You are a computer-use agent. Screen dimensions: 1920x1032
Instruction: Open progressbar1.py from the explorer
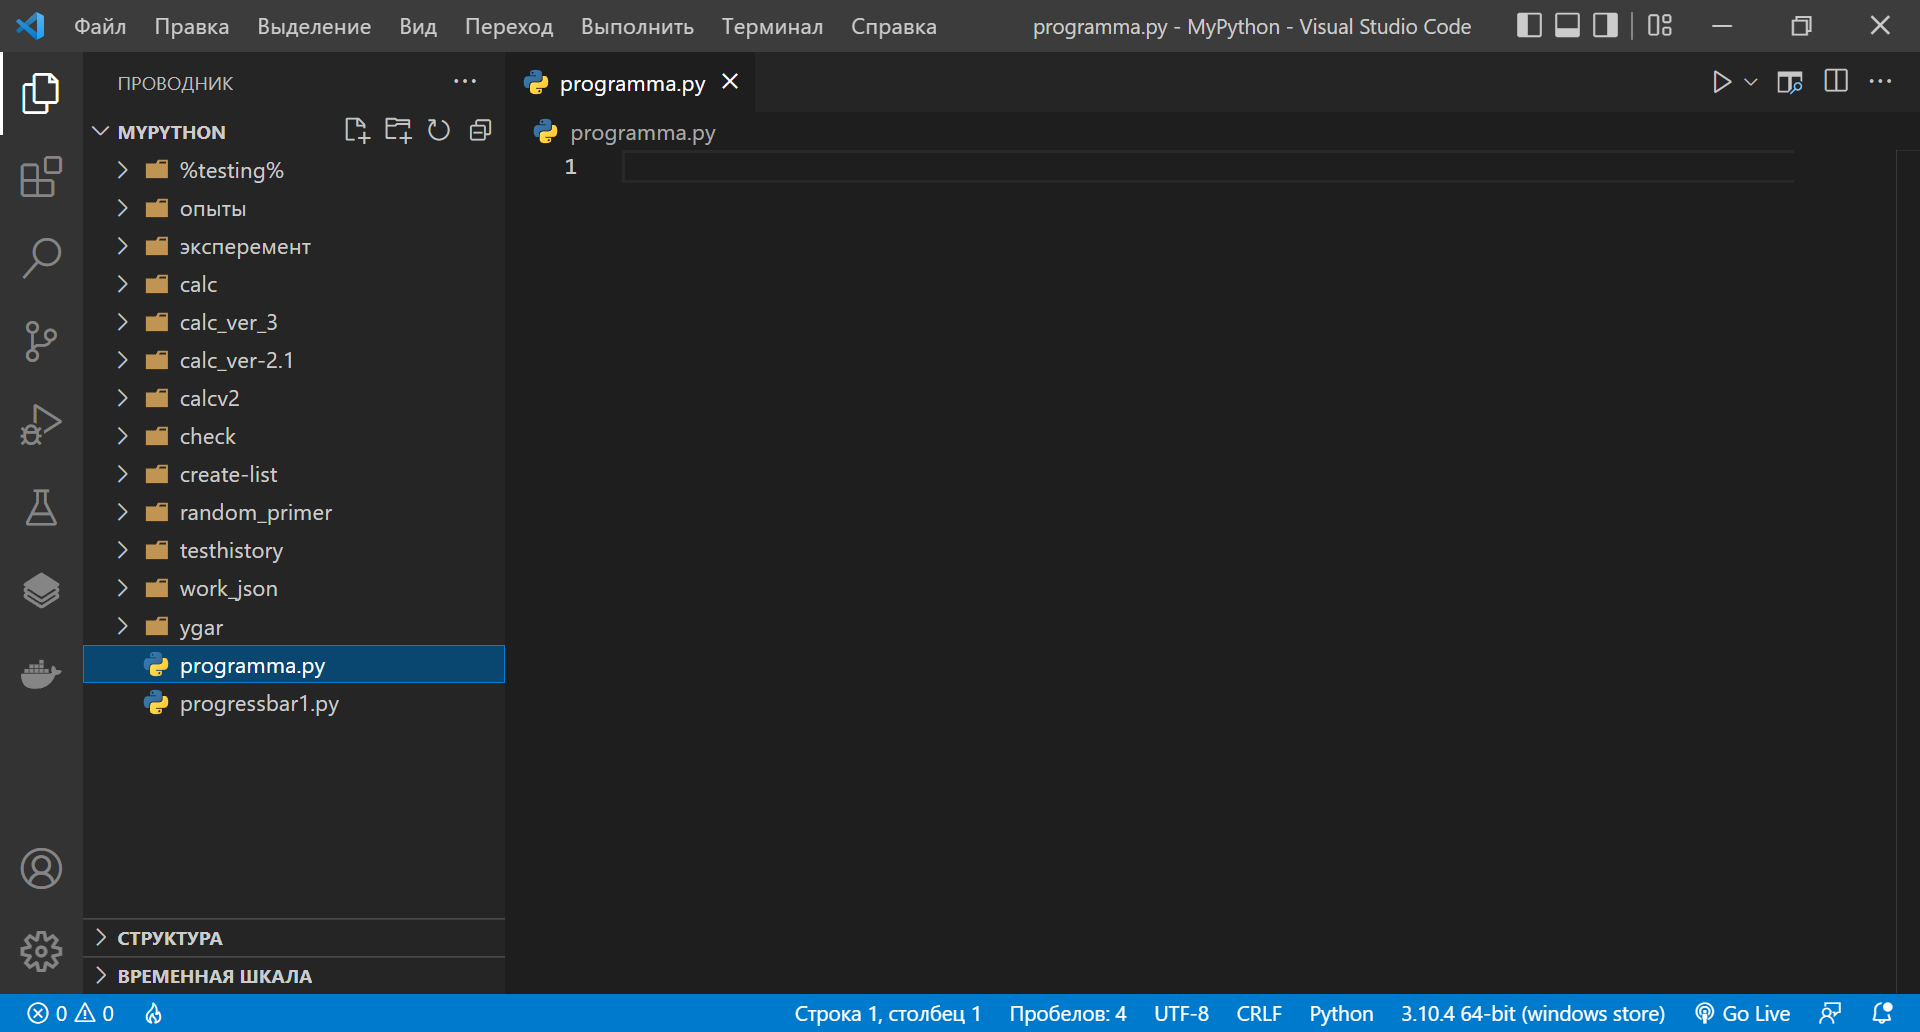[259, 704]
